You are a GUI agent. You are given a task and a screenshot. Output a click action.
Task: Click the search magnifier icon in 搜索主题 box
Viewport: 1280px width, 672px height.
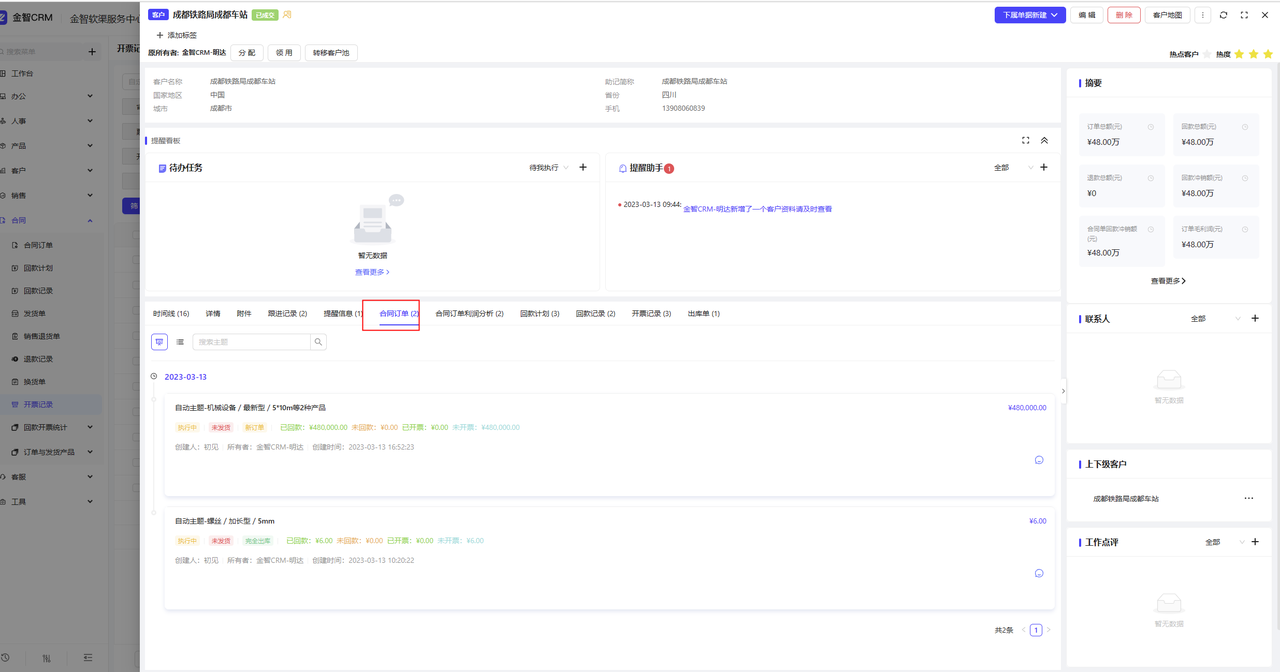tap(318, 342)
